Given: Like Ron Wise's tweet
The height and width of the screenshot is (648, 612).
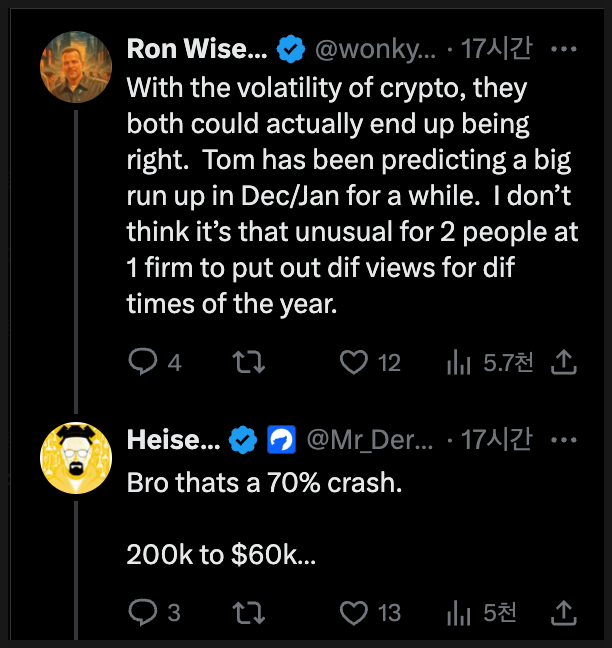Looking at the screenshot, I should [x=354, y=363].
